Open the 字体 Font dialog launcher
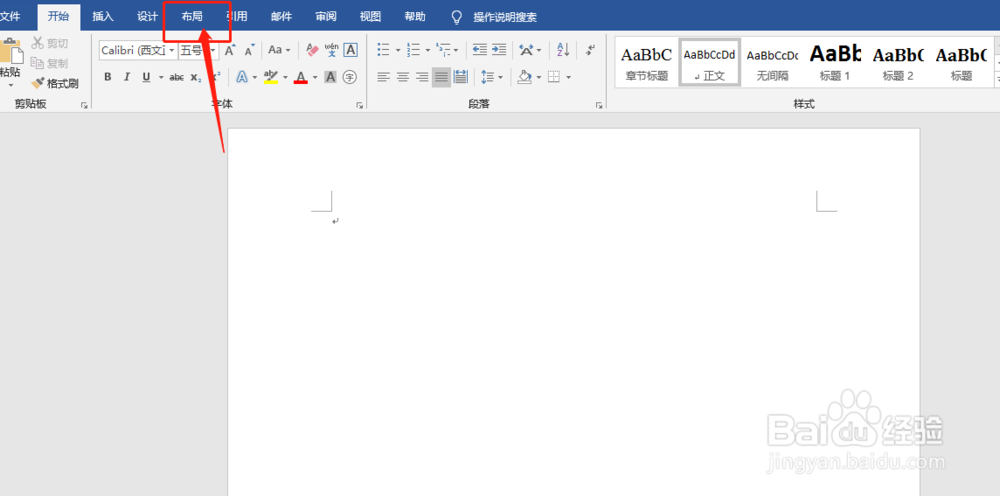Viewport: 1000px width, 496px height. [x=360, y=106]
